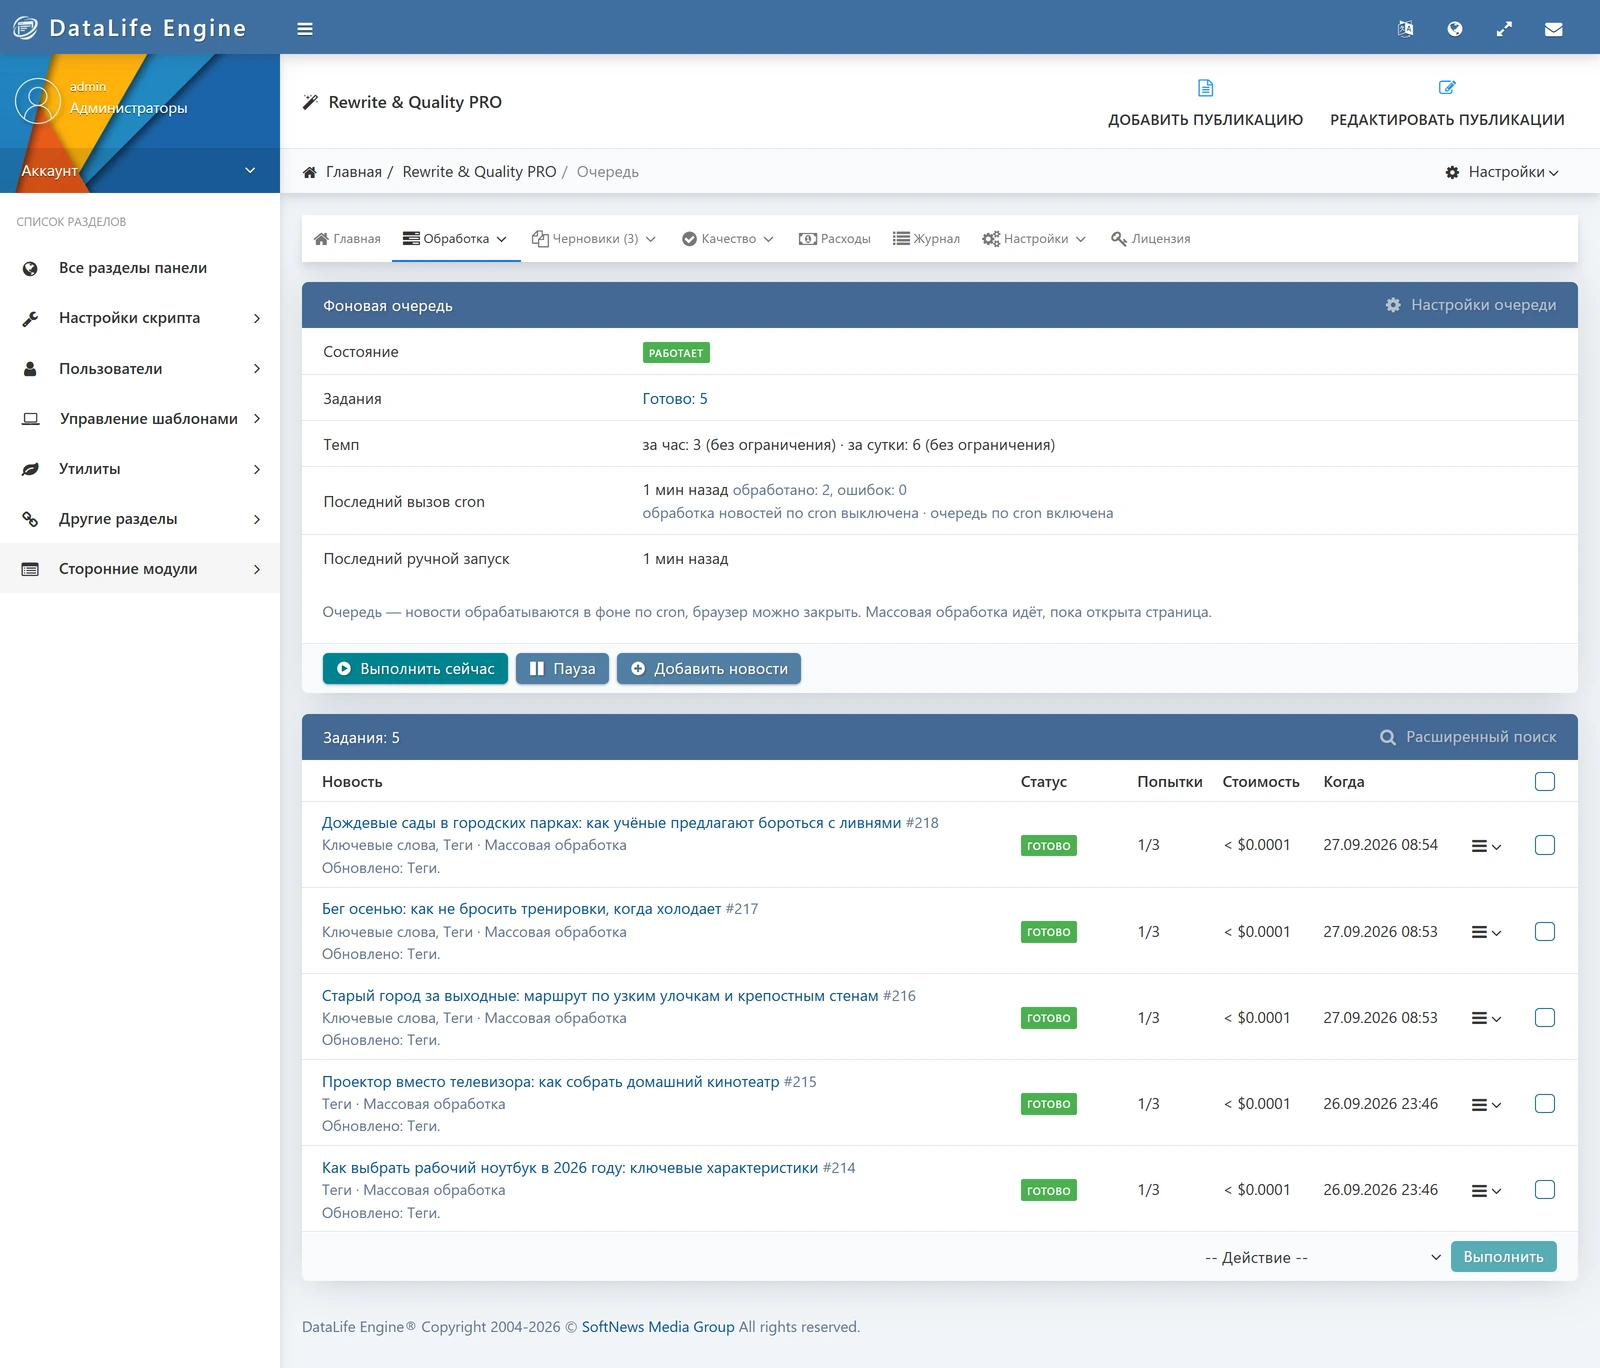This screenshot has width=1600, height=1368.
Task: Open the translation icon in top bar
Action: 1405,29
